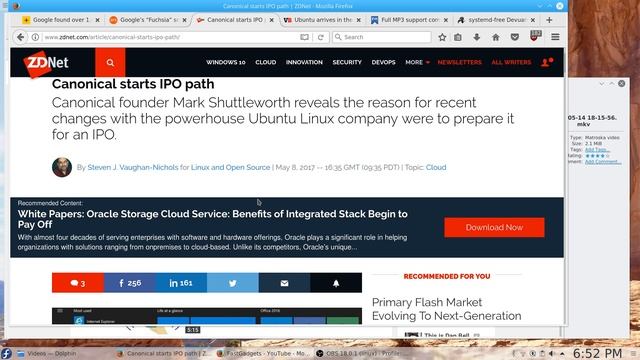Open the bookmarks library clipboard icon
This screenshot has height=360, width=640.
[458, 37]
